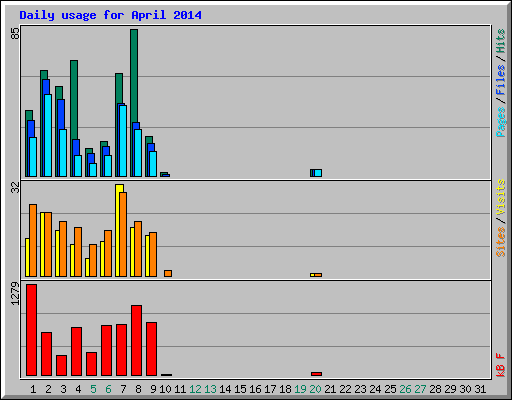Click the cyan pages bar for day 2
The height and width of the screenshot is (400, 512).
(48, 135)
